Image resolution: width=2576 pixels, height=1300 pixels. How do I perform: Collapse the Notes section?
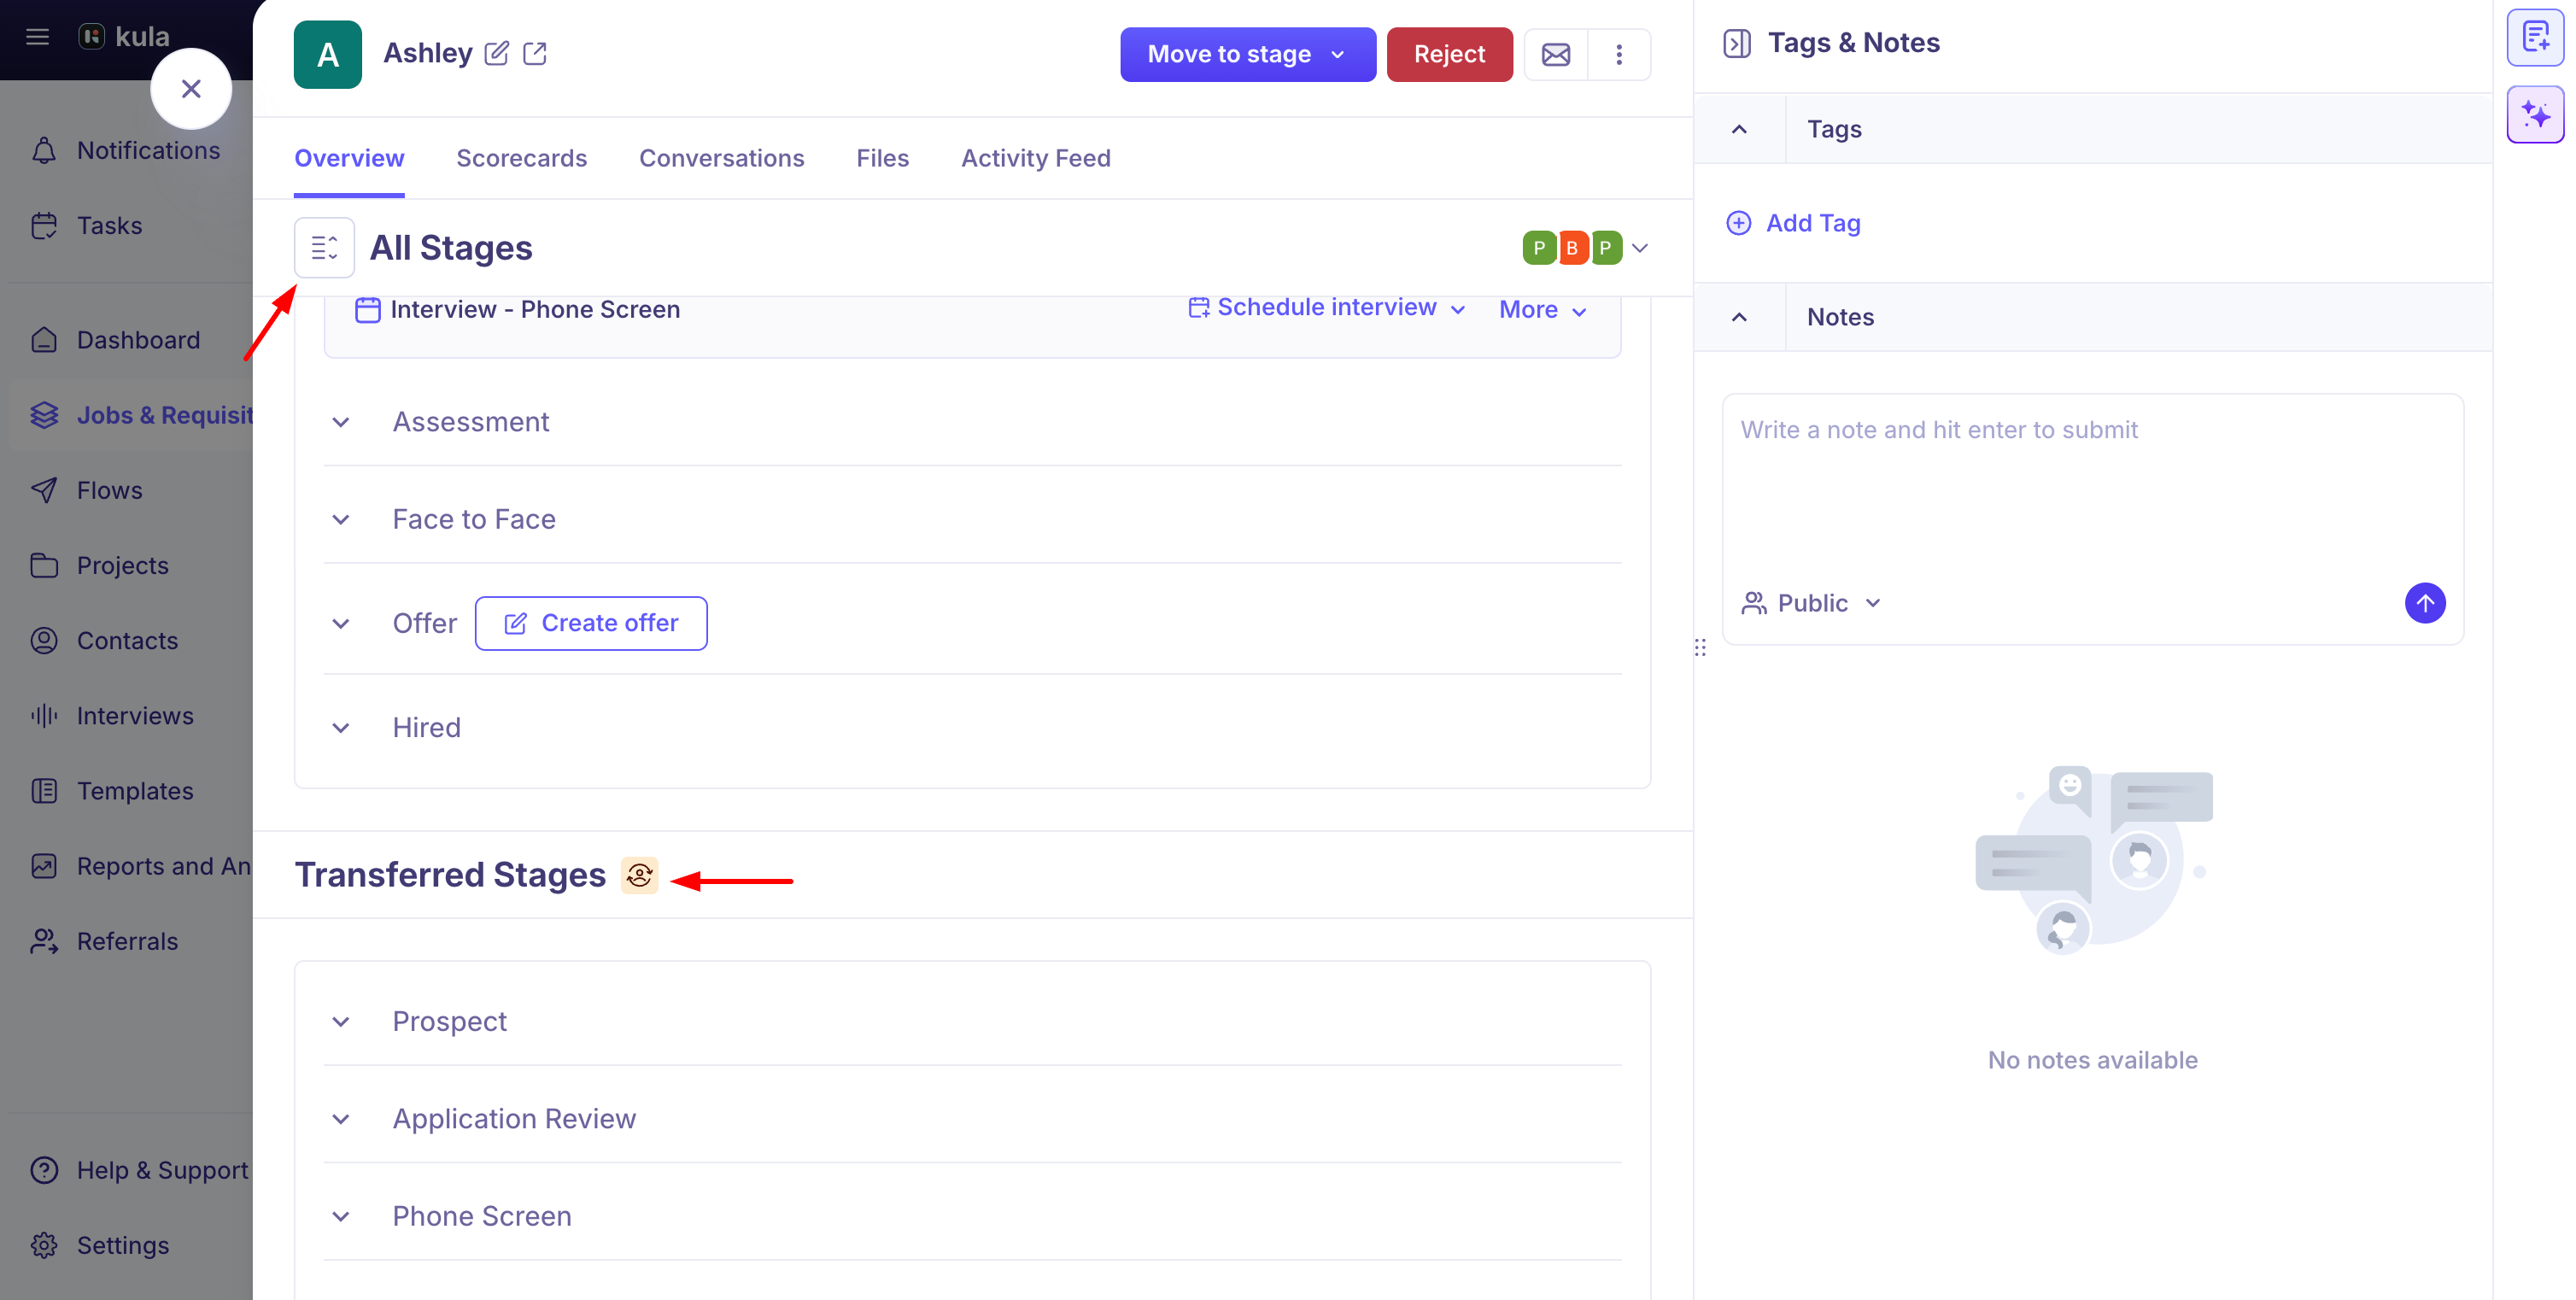pos(1738,316)
